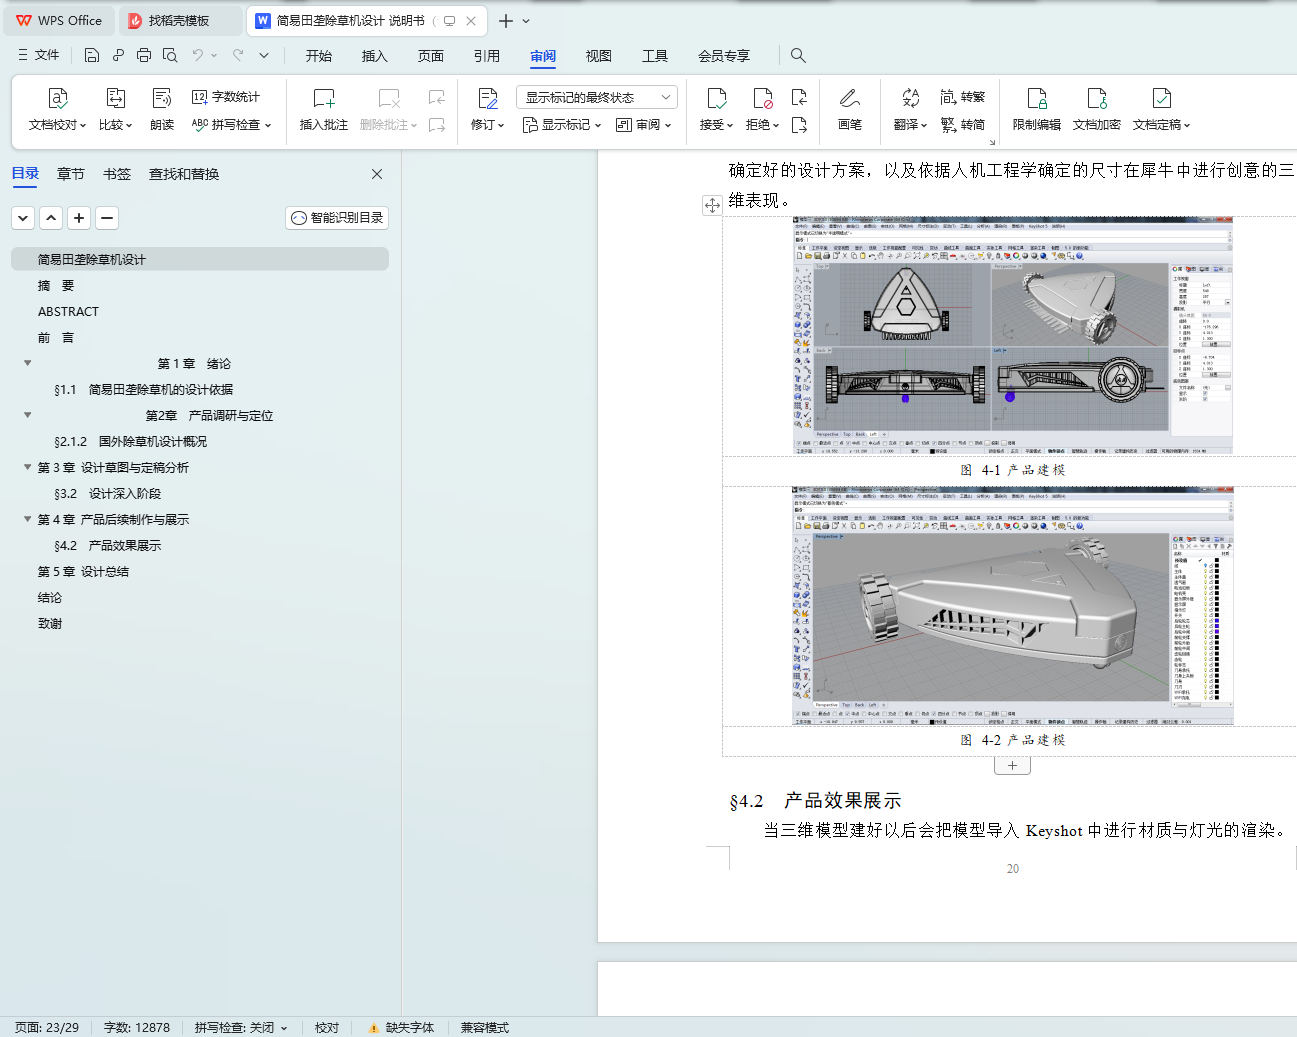Collapse the 第 1 章 绪论 outline node
The image size is (1297, 1037).
[28, 363]
